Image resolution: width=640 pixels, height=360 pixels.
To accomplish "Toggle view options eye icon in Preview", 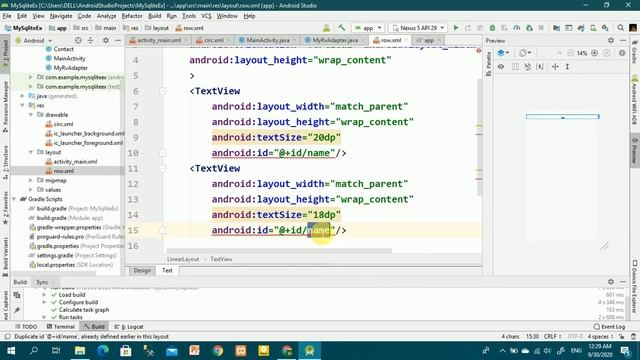I will coord(501,67).
